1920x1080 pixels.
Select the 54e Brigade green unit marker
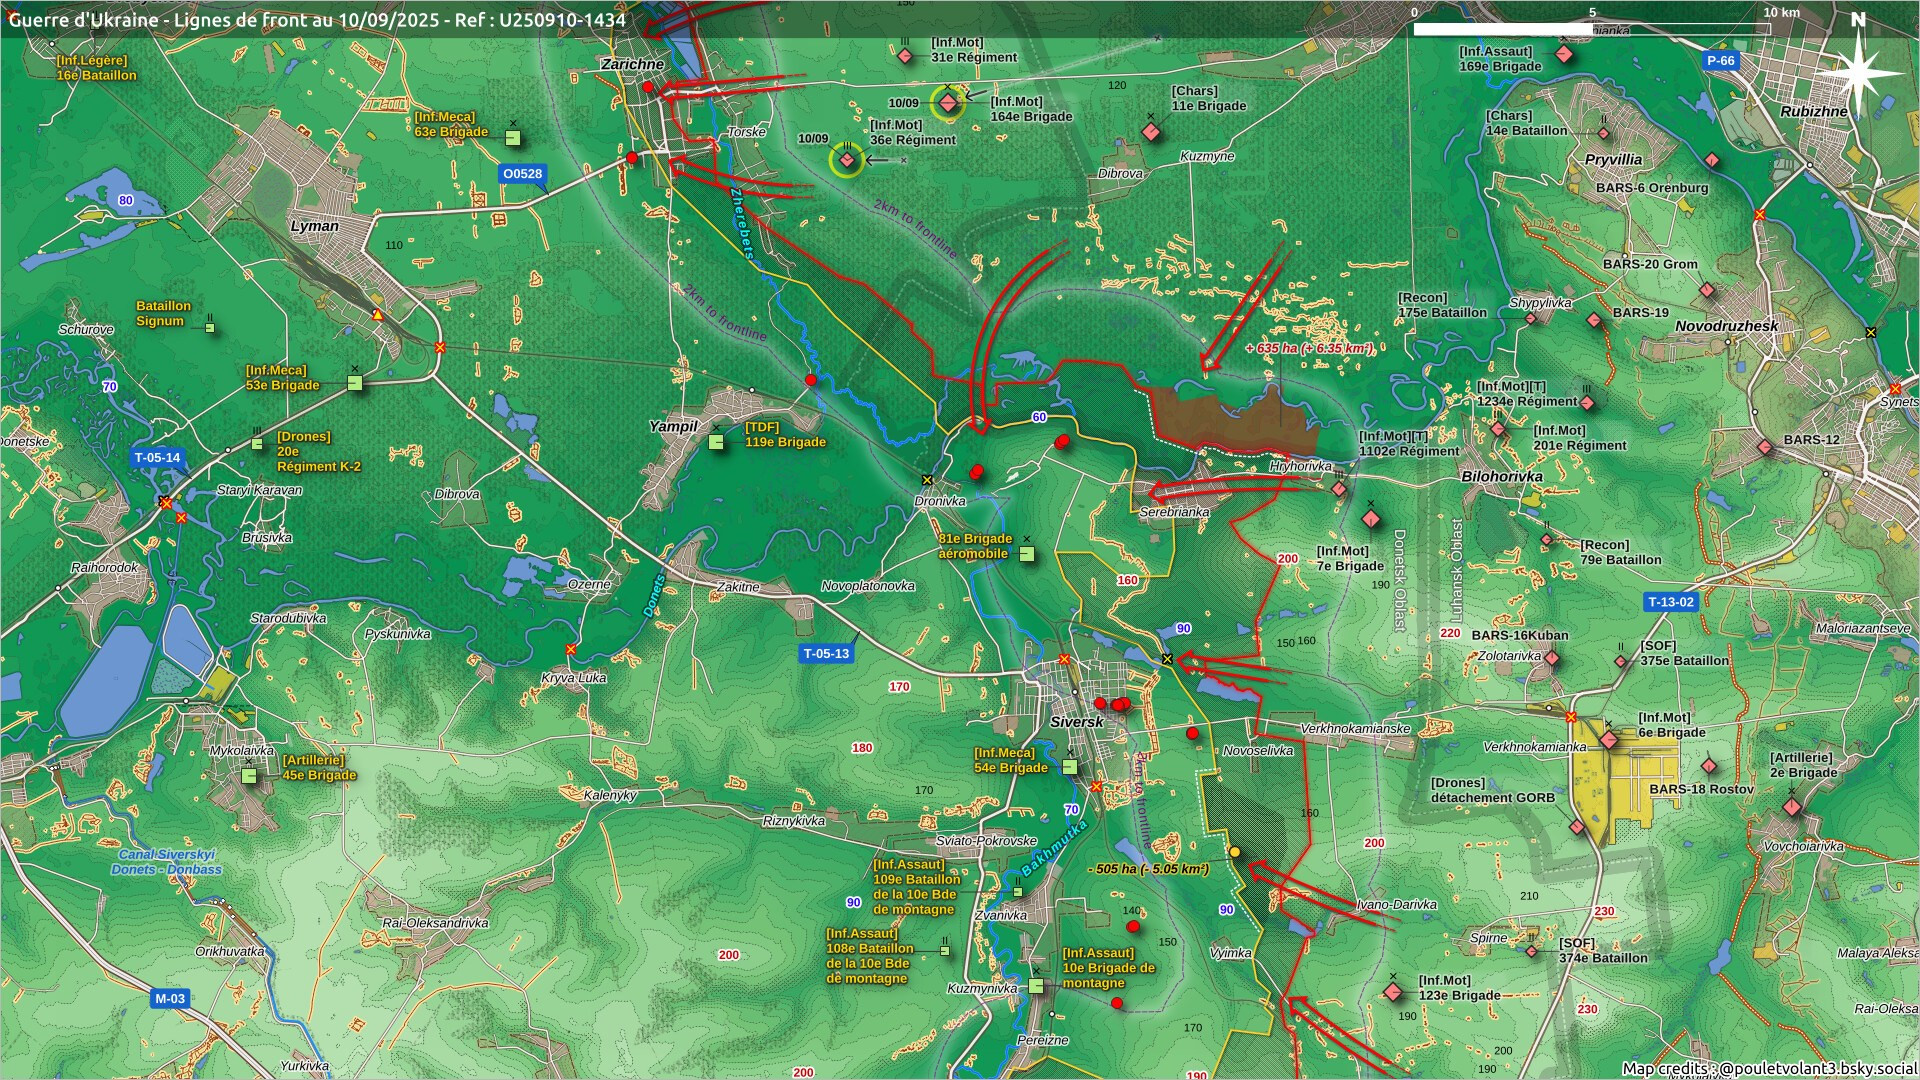click(1070, 767)
